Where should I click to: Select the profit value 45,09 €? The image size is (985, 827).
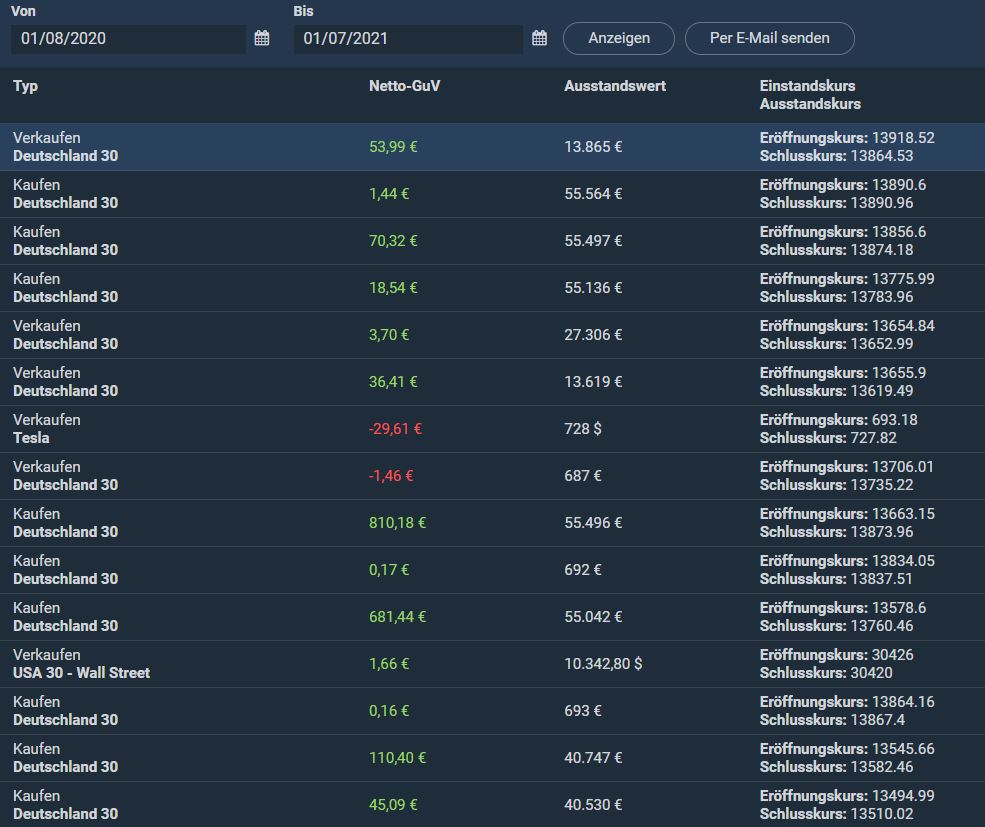[393, 805]
